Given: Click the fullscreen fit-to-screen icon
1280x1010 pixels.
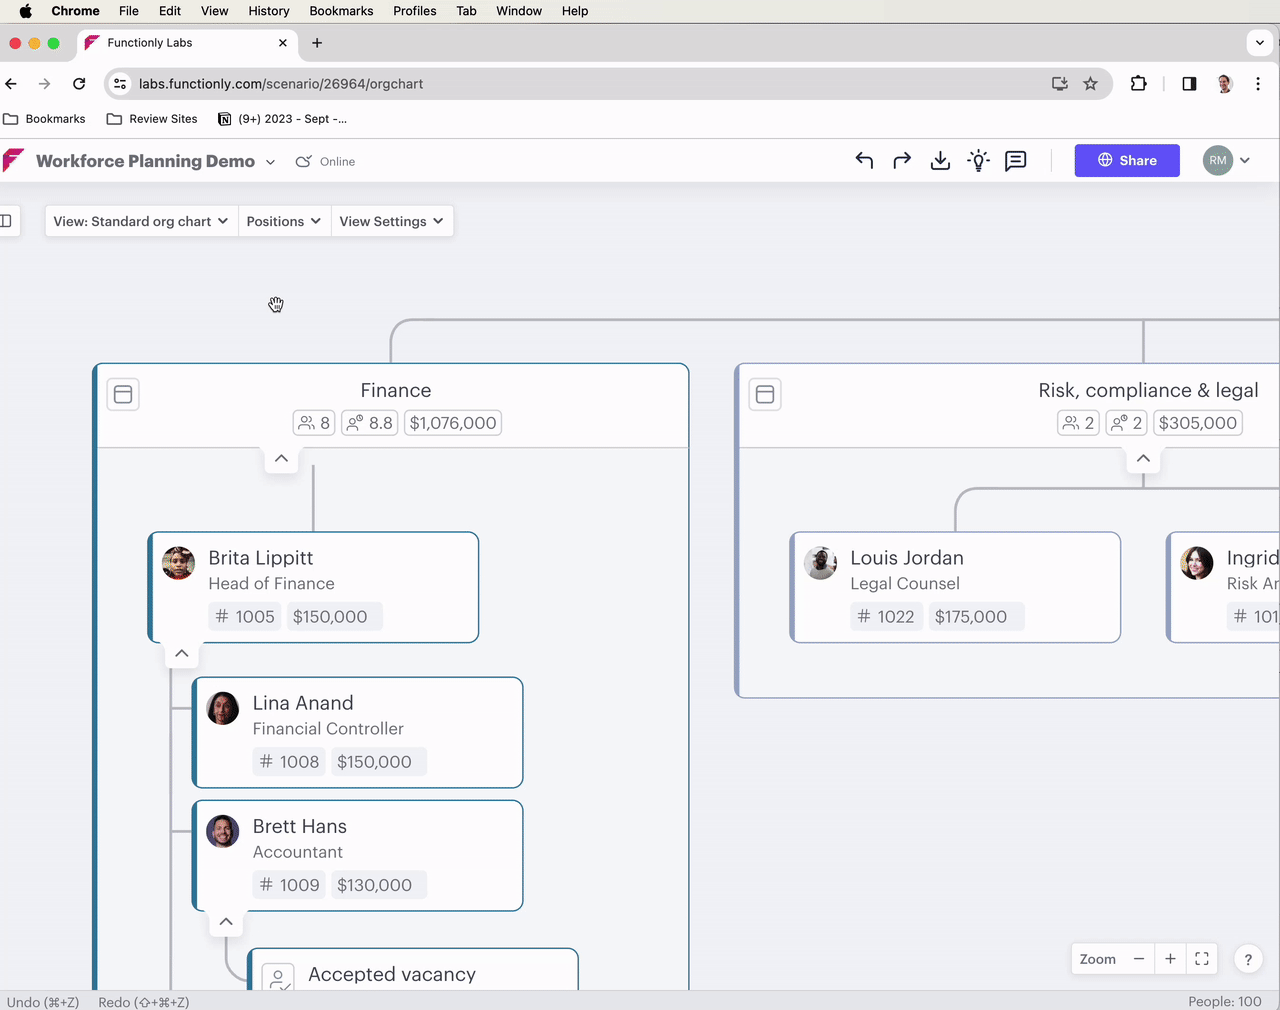Looking at the screenshot, I should coord(1202,959).
